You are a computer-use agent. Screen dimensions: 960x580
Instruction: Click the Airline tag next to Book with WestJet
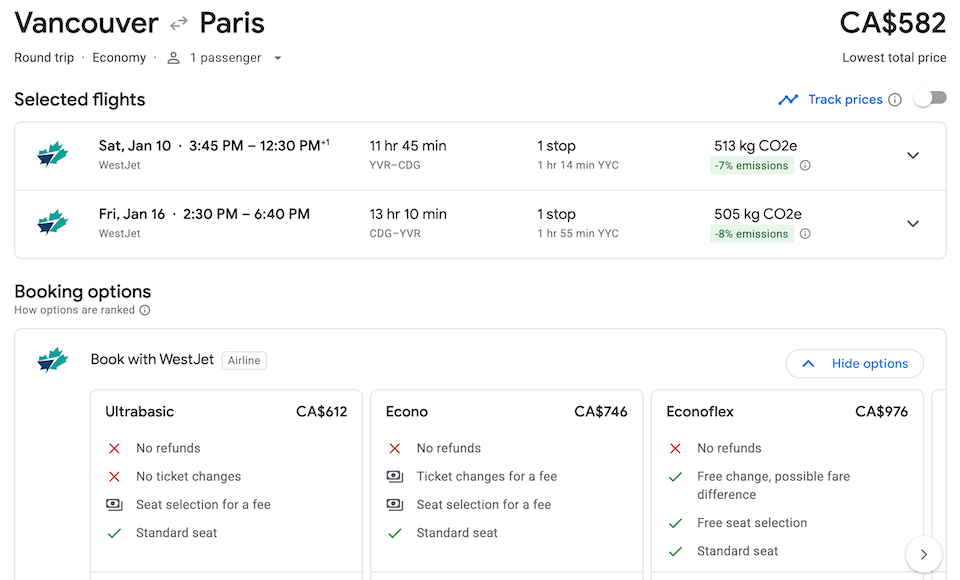tap(244, 360)
